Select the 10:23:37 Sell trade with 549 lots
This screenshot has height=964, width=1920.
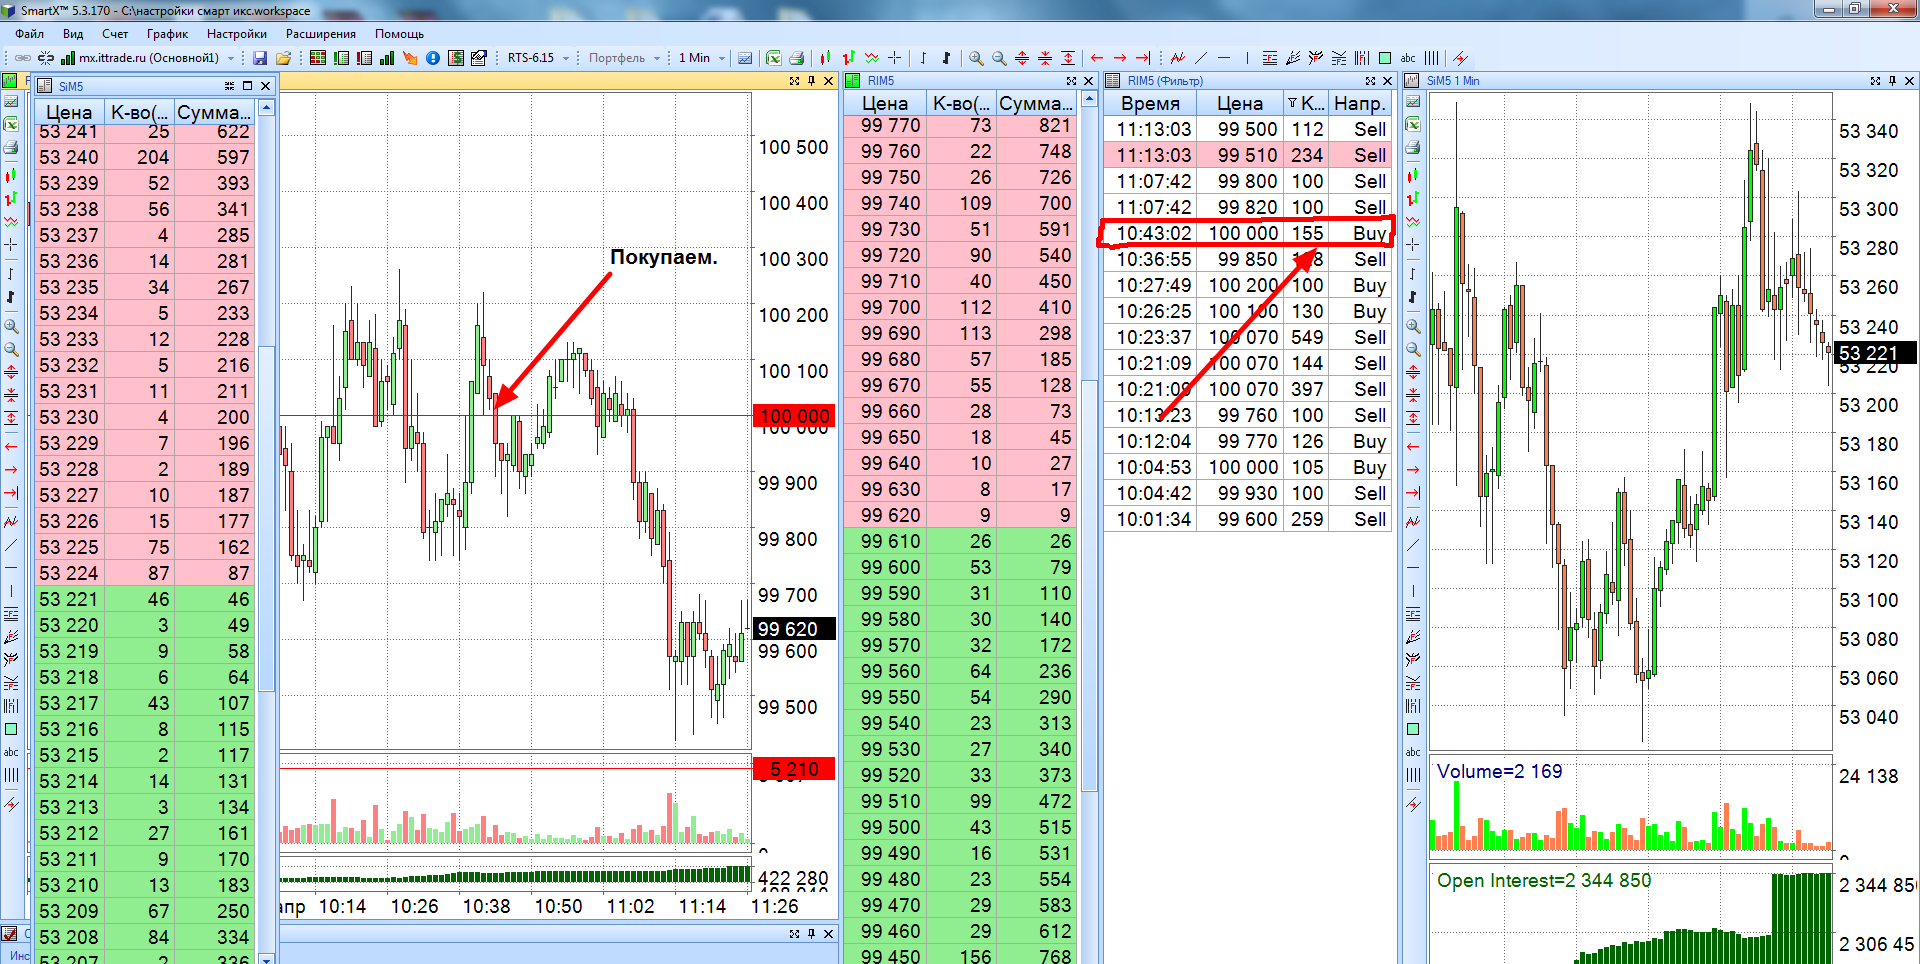1248,337
